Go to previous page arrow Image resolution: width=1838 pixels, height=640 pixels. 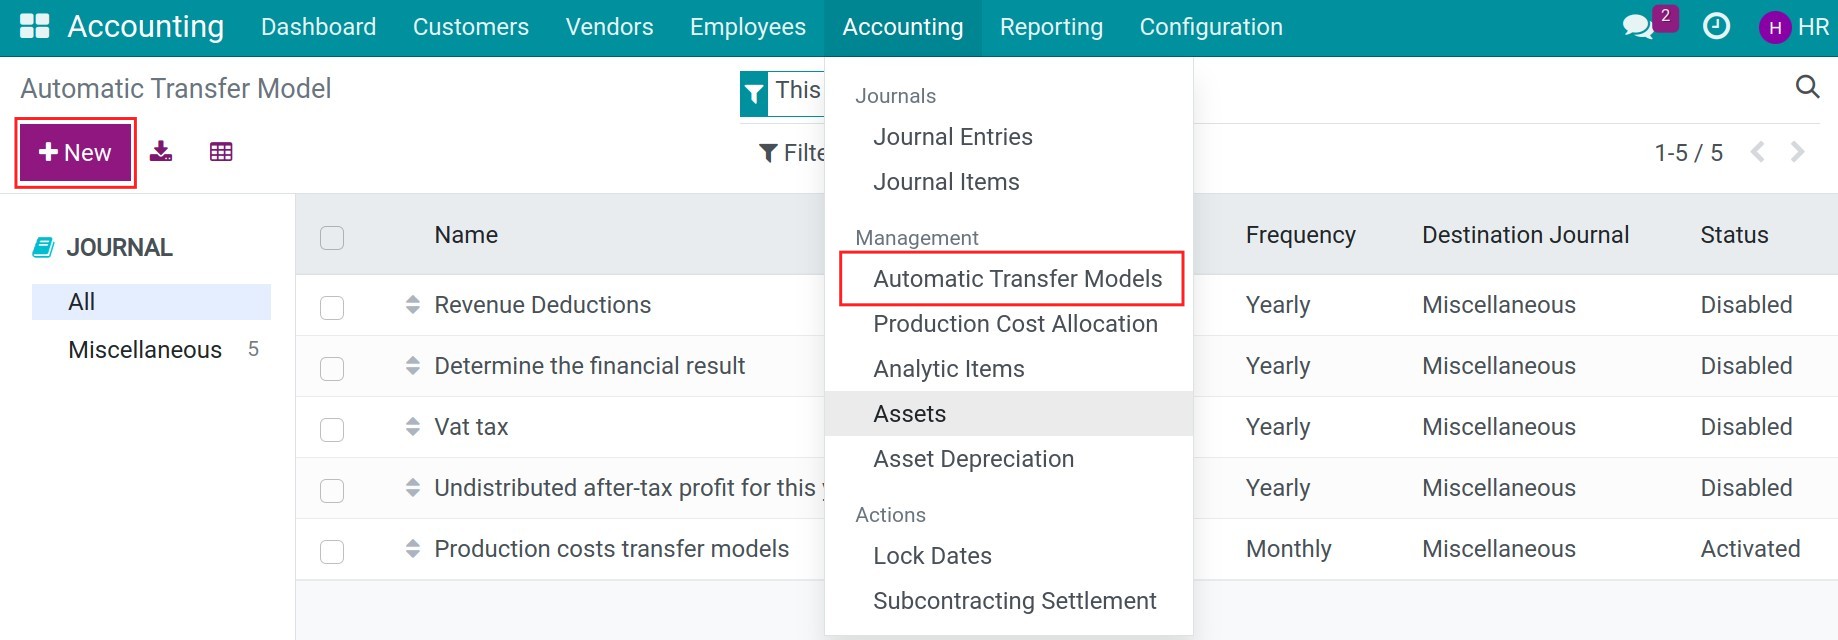point(1757,152)
